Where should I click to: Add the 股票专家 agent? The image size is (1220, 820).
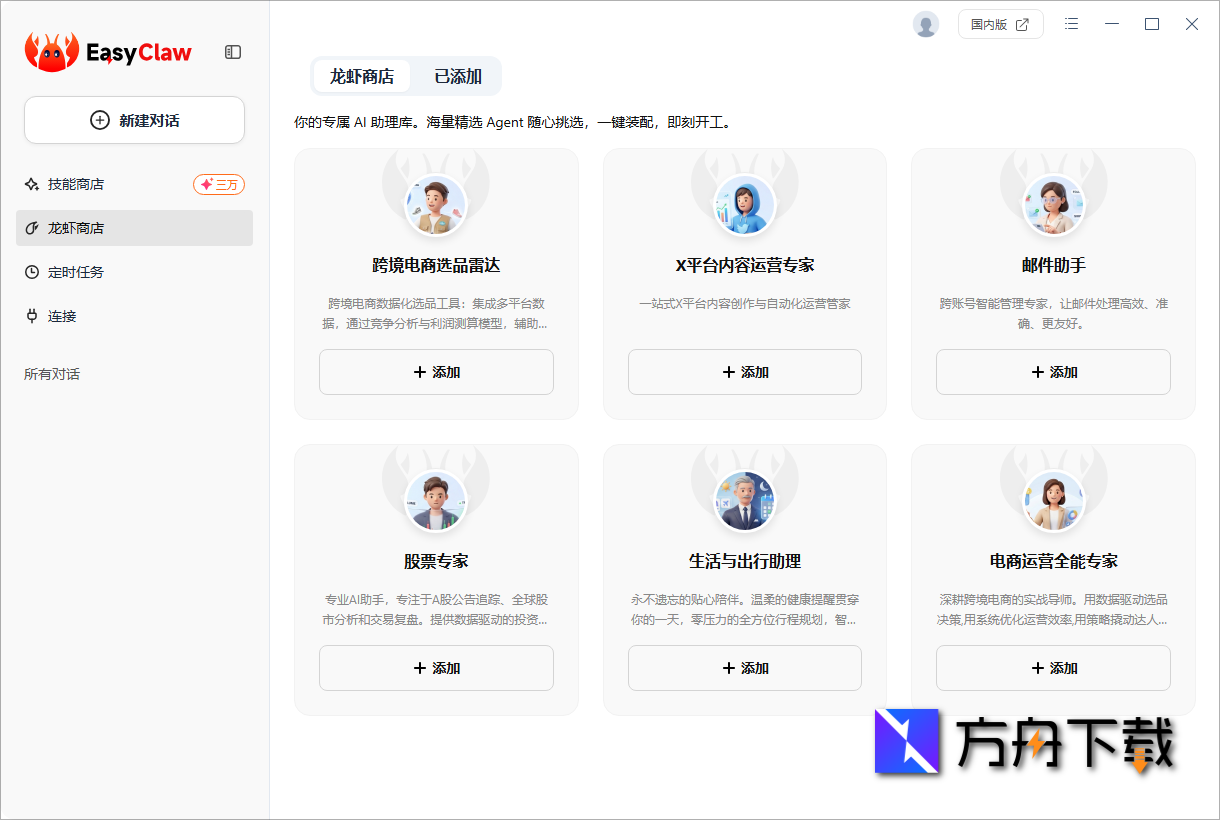pyautogui.click(x=436, y=667)
